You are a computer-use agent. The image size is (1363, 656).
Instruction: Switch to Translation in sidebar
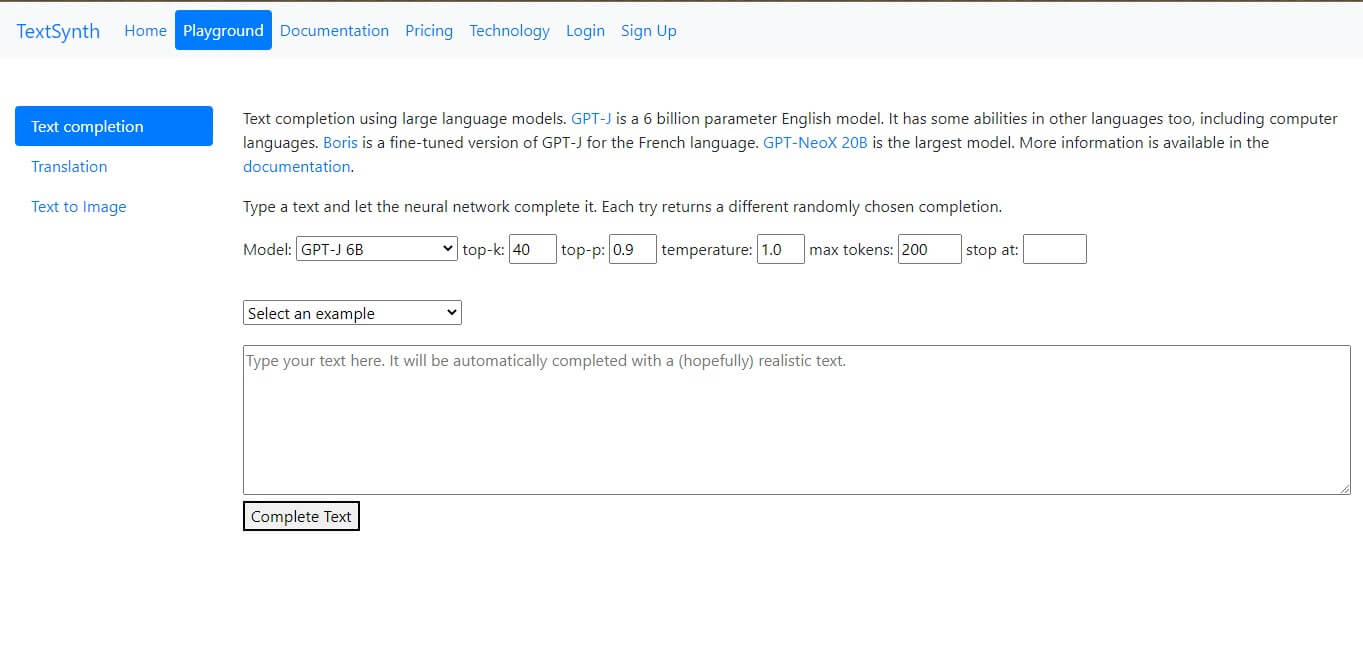coord(69,166)
